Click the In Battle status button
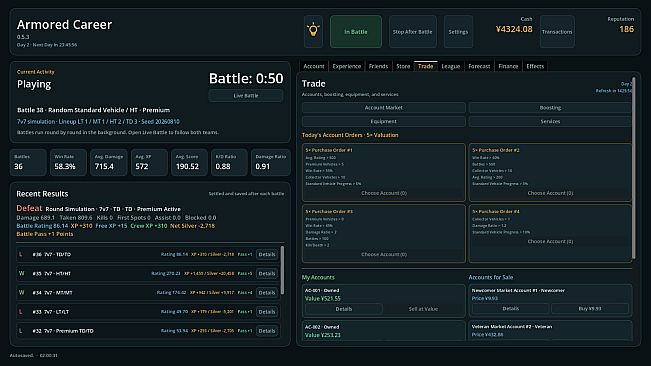Viewport: 651px width, 366px height. coord(356,32)
